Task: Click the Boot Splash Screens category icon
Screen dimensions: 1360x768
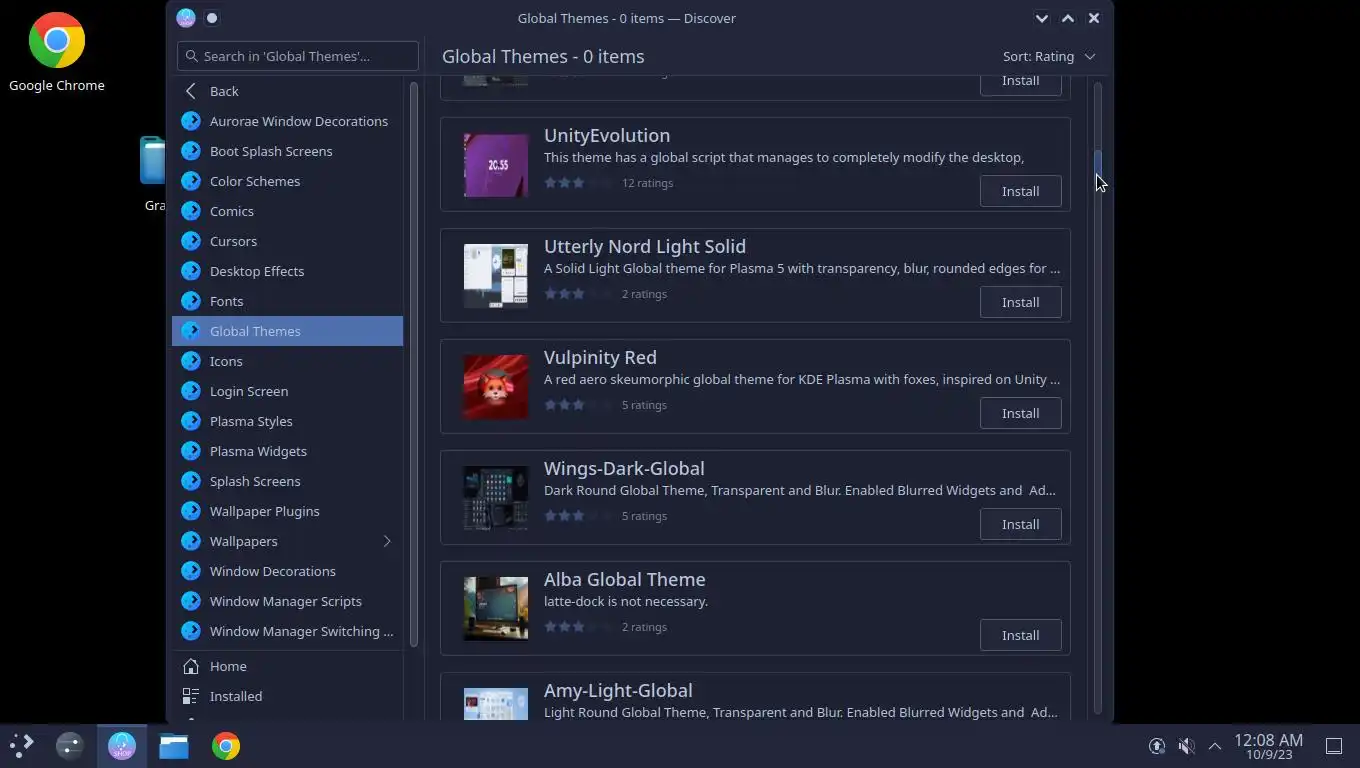Action: [191, 151]
